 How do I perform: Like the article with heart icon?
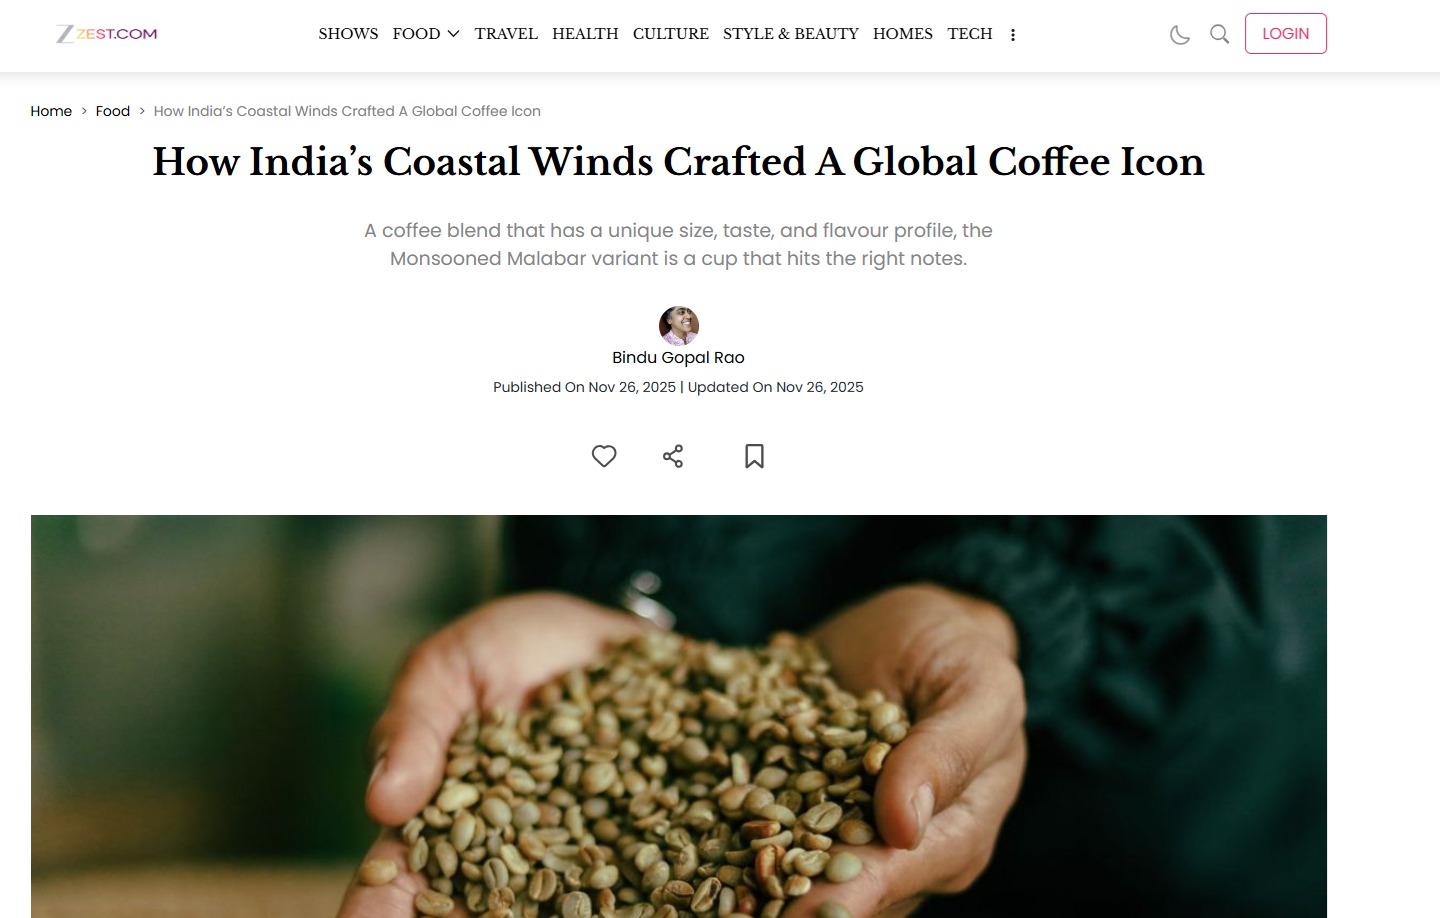(604, 456)
